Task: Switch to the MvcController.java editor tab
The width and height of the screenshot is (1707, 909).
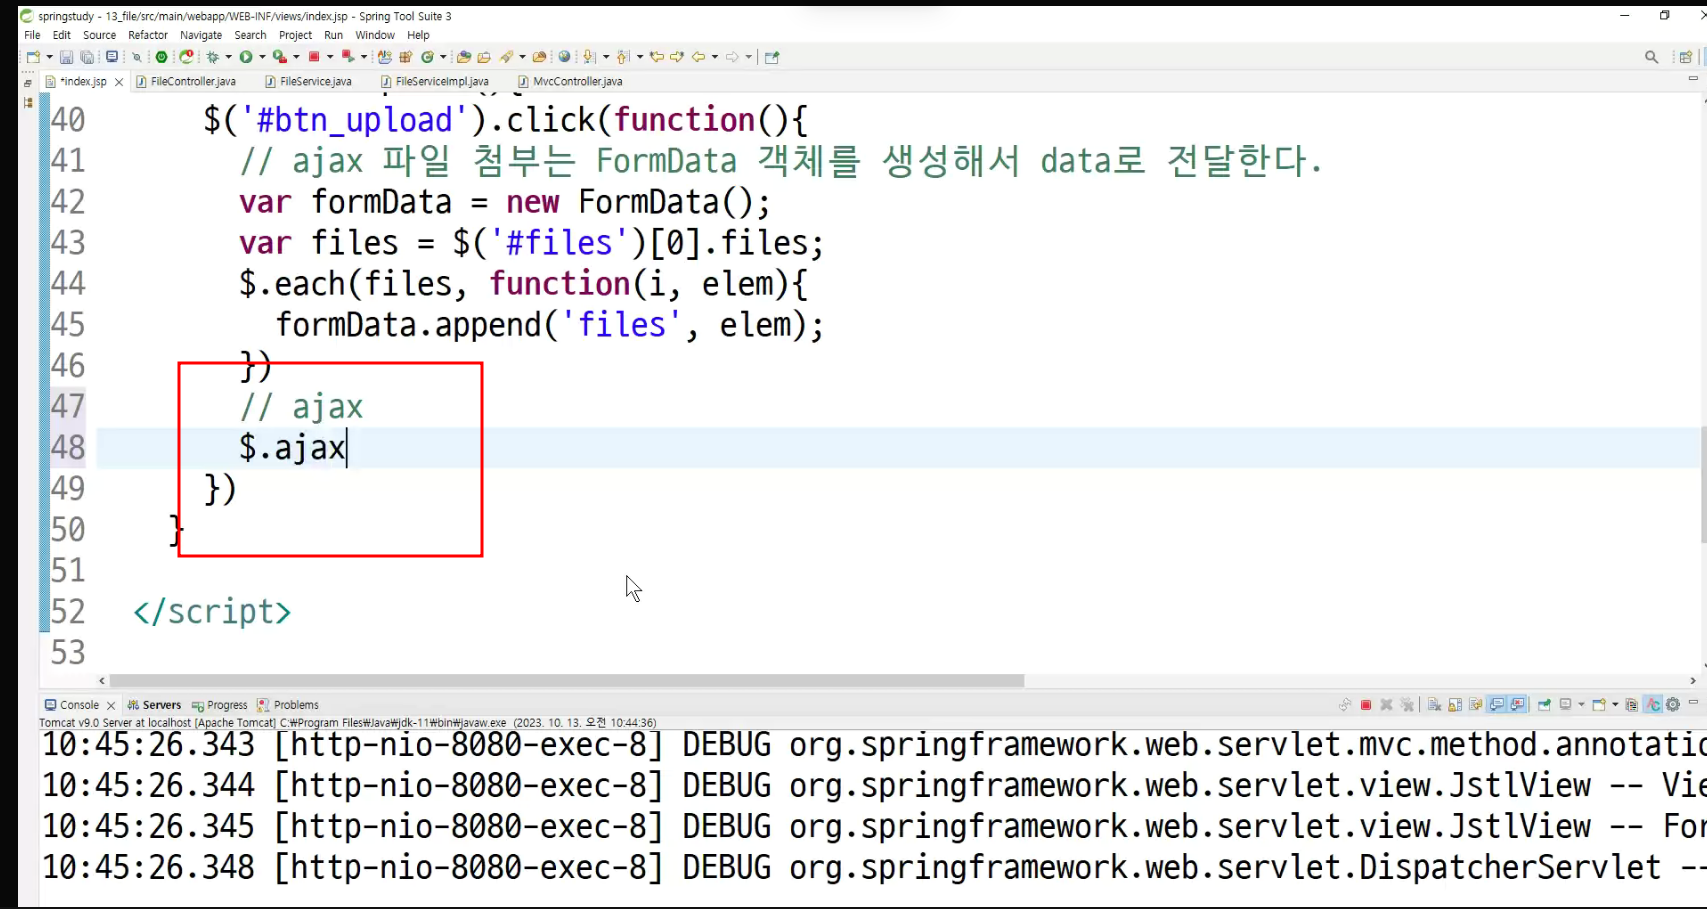Action: (x=570, y=81)
